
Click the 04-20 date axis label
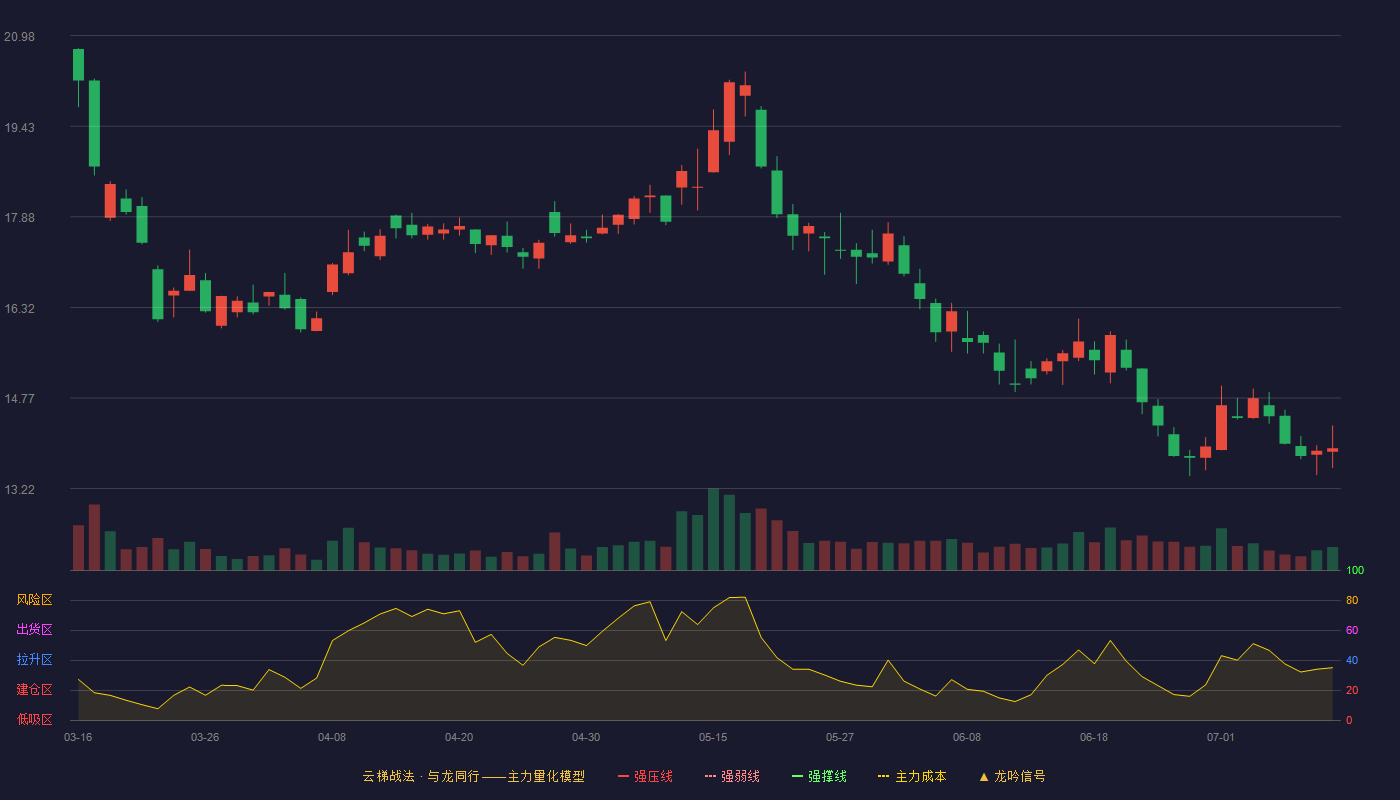459,737
